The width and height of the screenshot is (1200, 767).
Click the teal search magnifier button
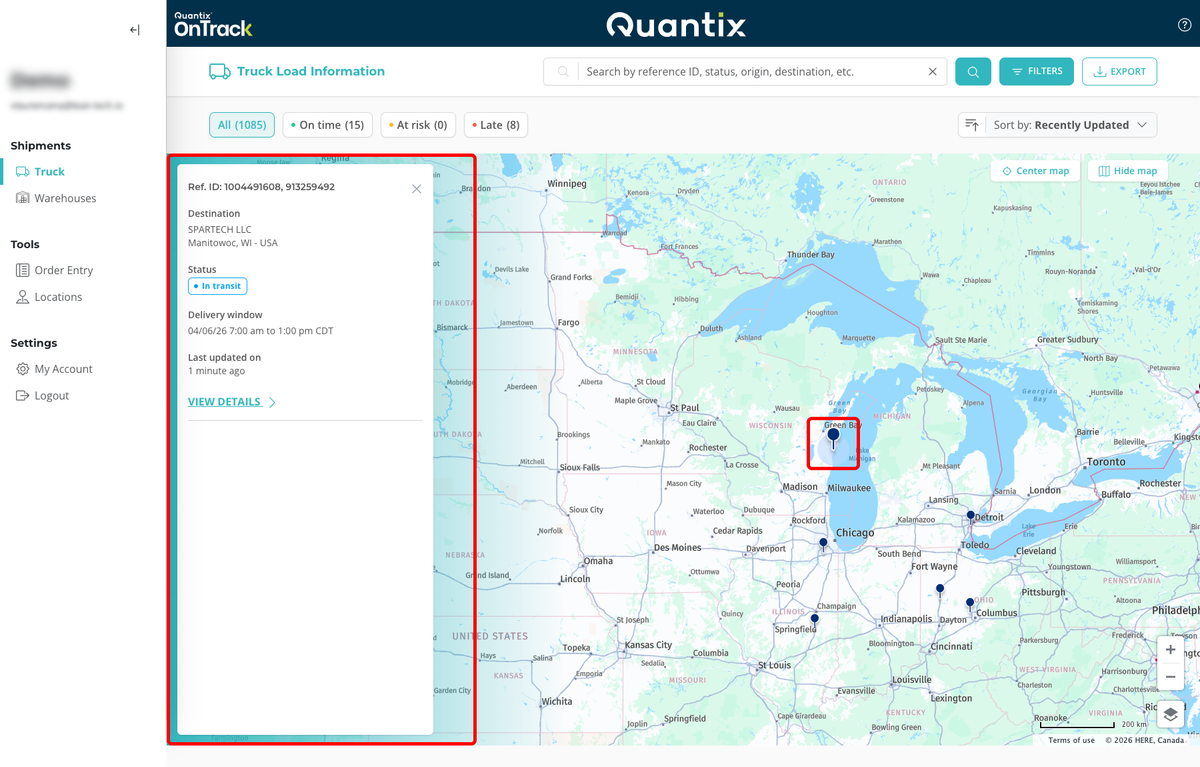tap(972, 72)
